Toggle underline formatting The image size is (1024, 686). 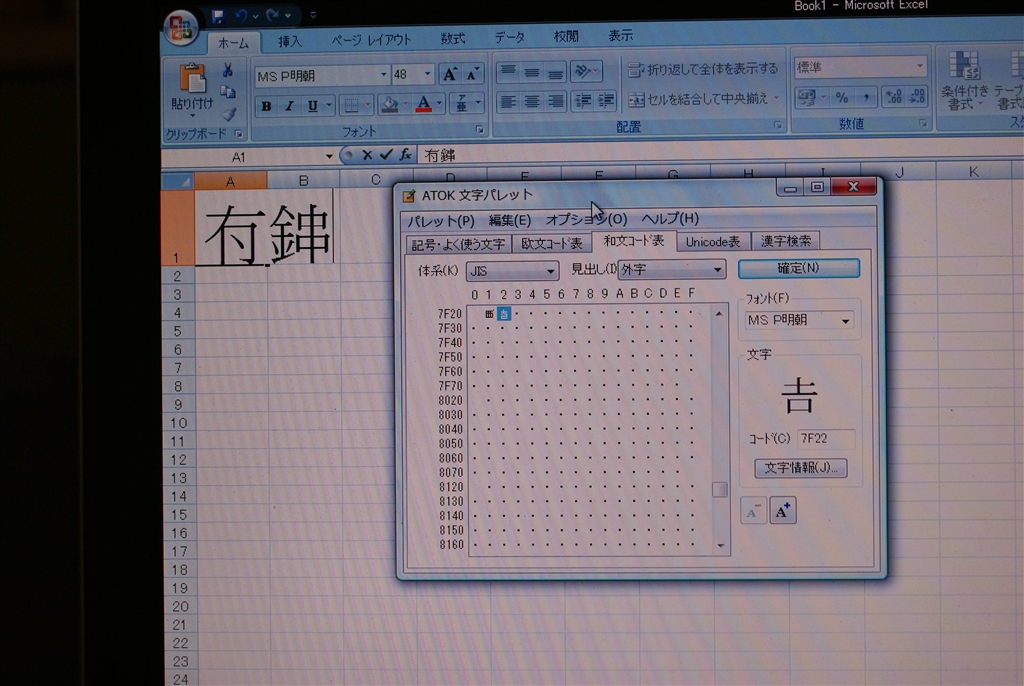point(313,106)
